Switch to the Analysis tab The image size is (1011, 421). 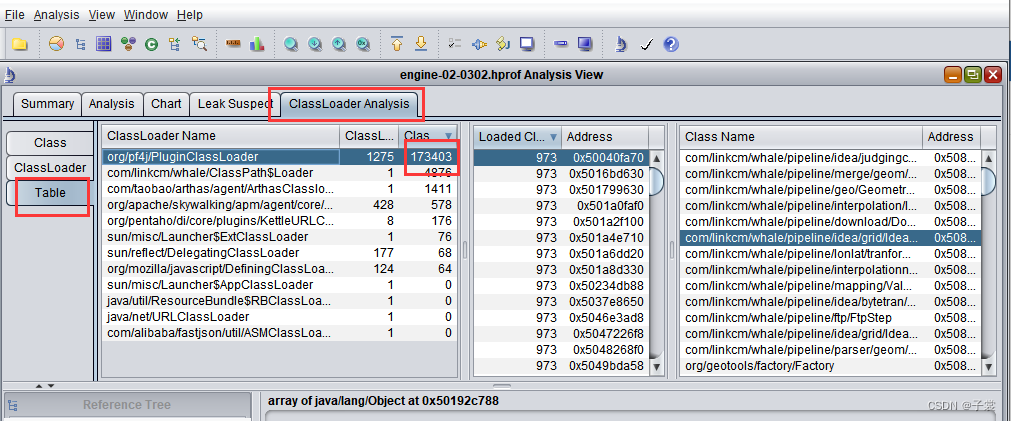coord(112,104)
